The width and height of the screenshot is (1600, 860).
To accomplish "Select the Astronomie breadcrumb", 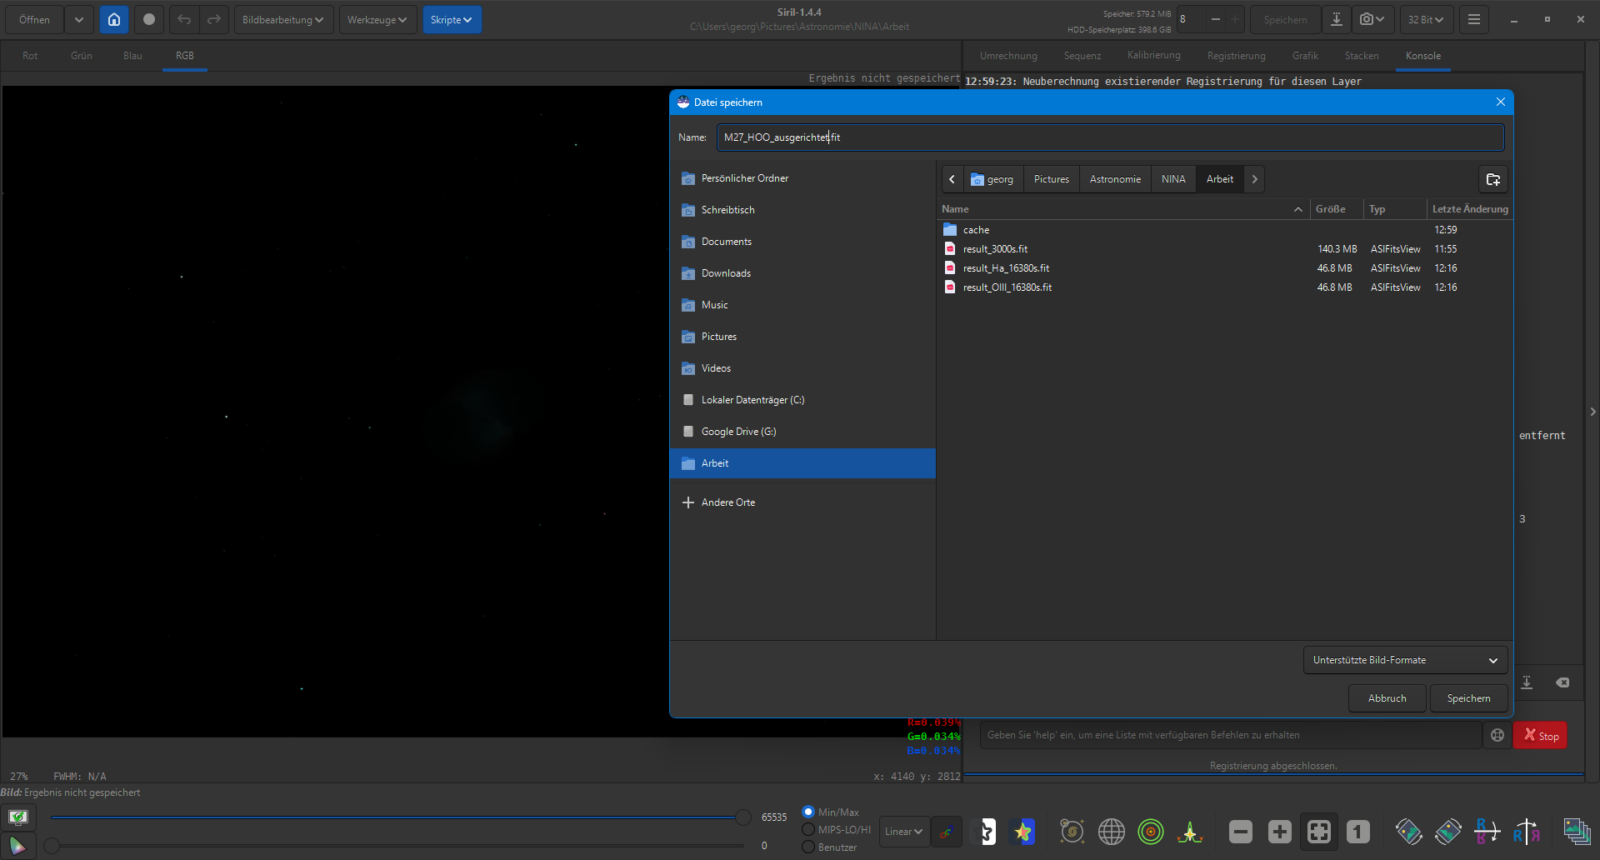I will (1115, 179).
